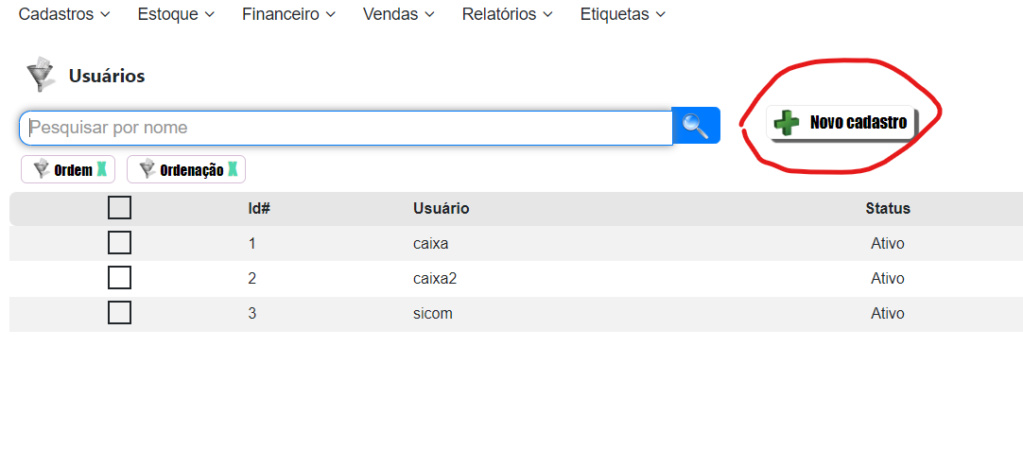Viewport: 1023px width, 451px height.
Task: Select the checkbox for user caixa2
Action: point(119,278)
